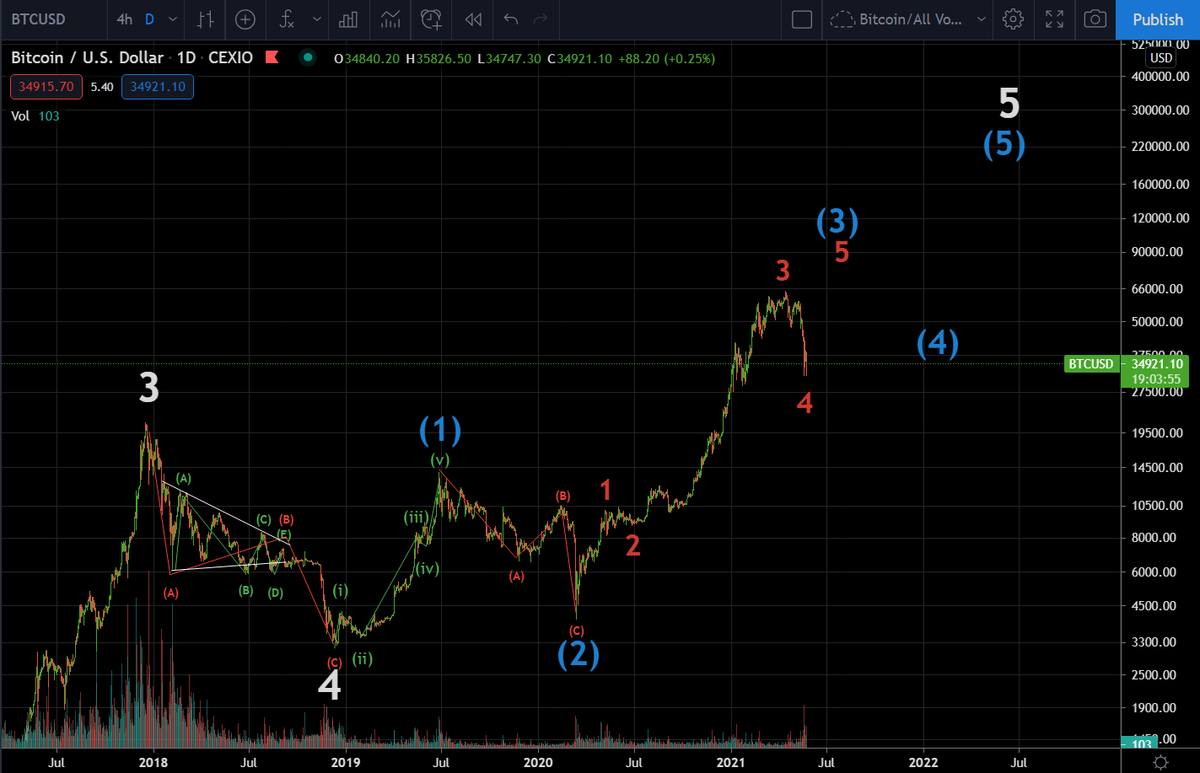Take a chart snapshot with the camera icon
1200x773 pixels.
pyautogui.click(x=1096, y=19)
